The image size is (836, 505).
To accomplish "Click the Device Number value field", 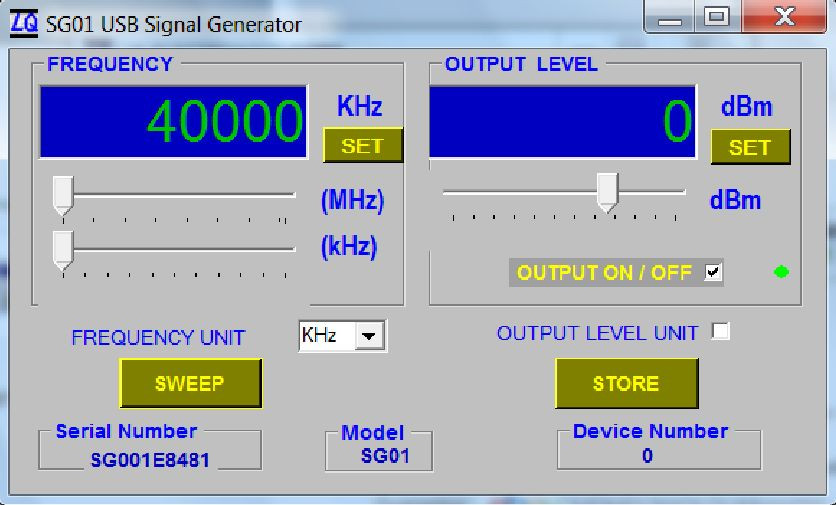I will click(x=659, y=451).
